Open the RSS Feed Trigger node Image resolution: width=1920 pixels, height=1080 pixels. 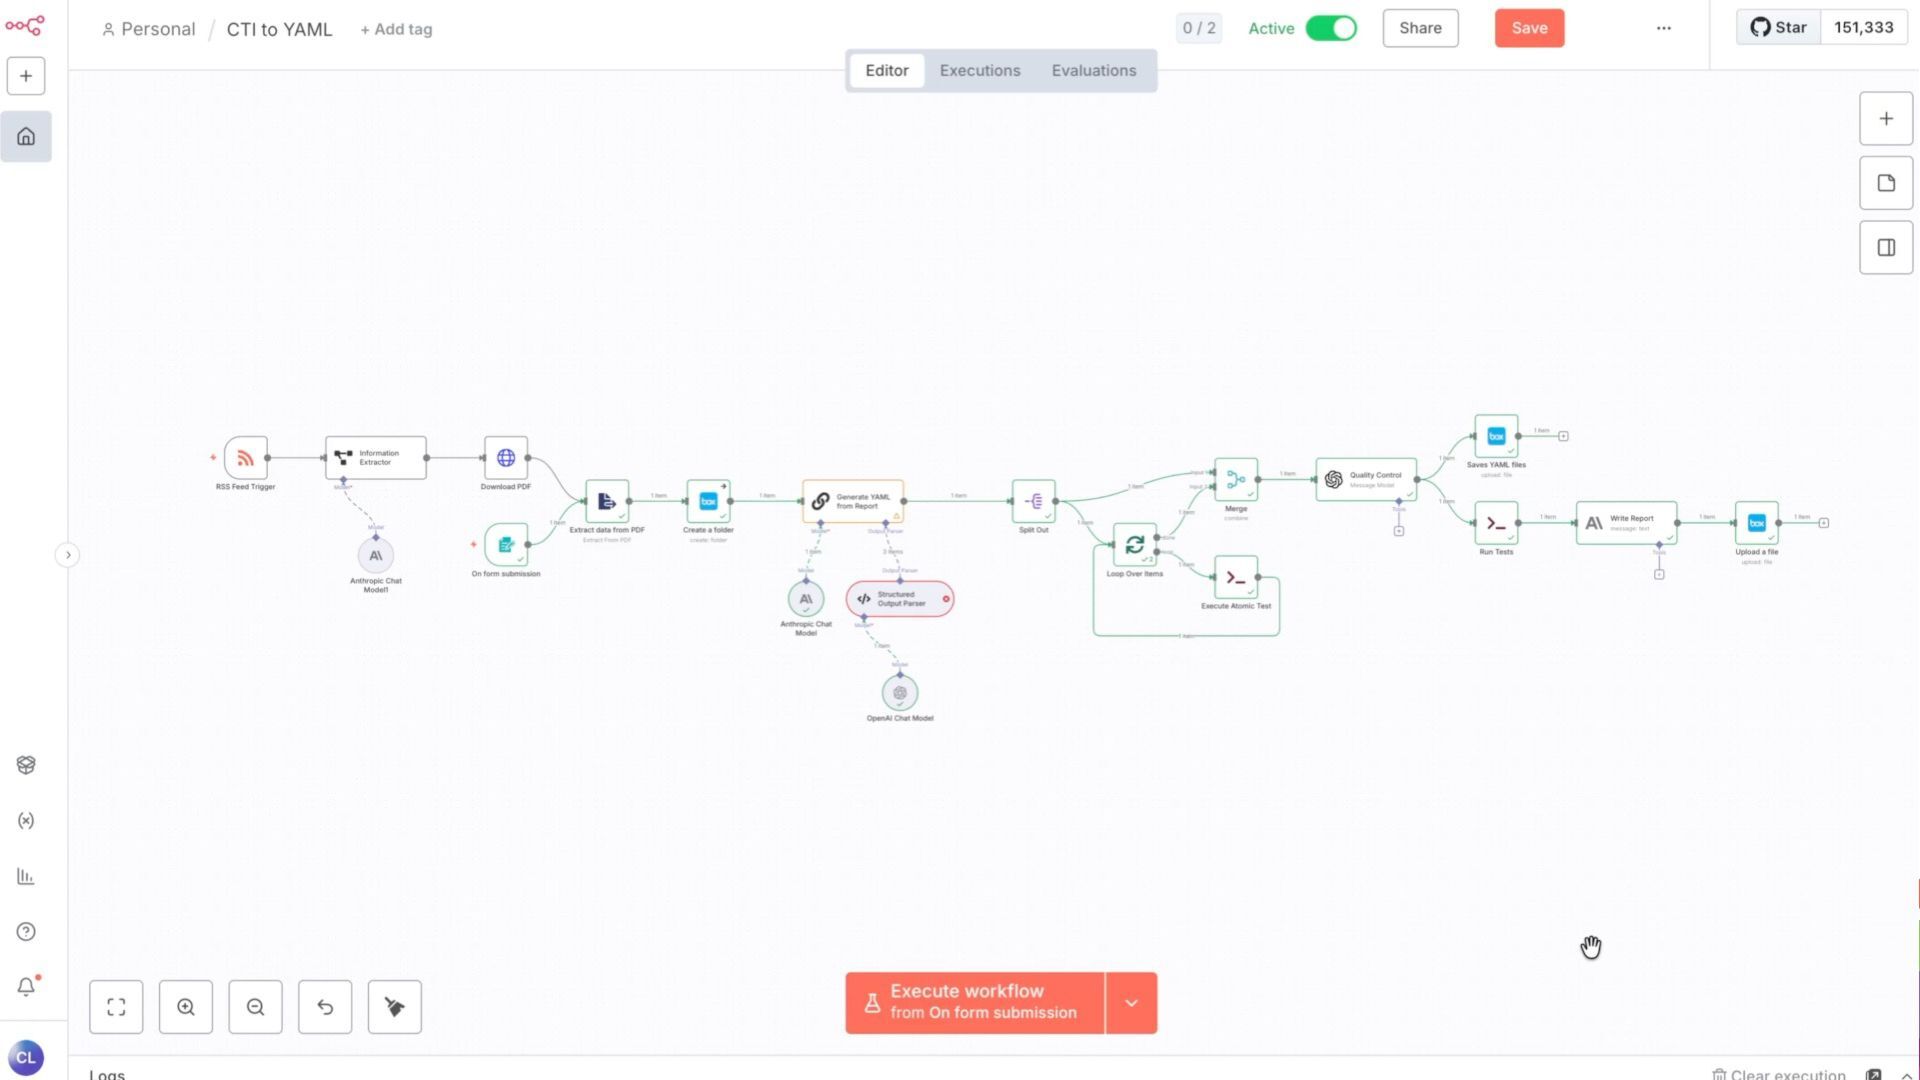click(245, 458)
